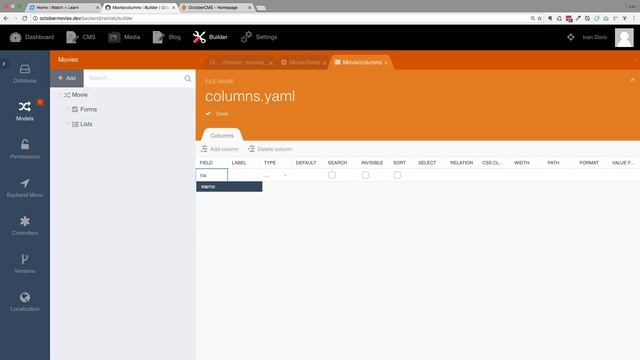Toggle the Sort checkbox in the row
This screenshot has height=360, width=640.
tap(397, 175)
